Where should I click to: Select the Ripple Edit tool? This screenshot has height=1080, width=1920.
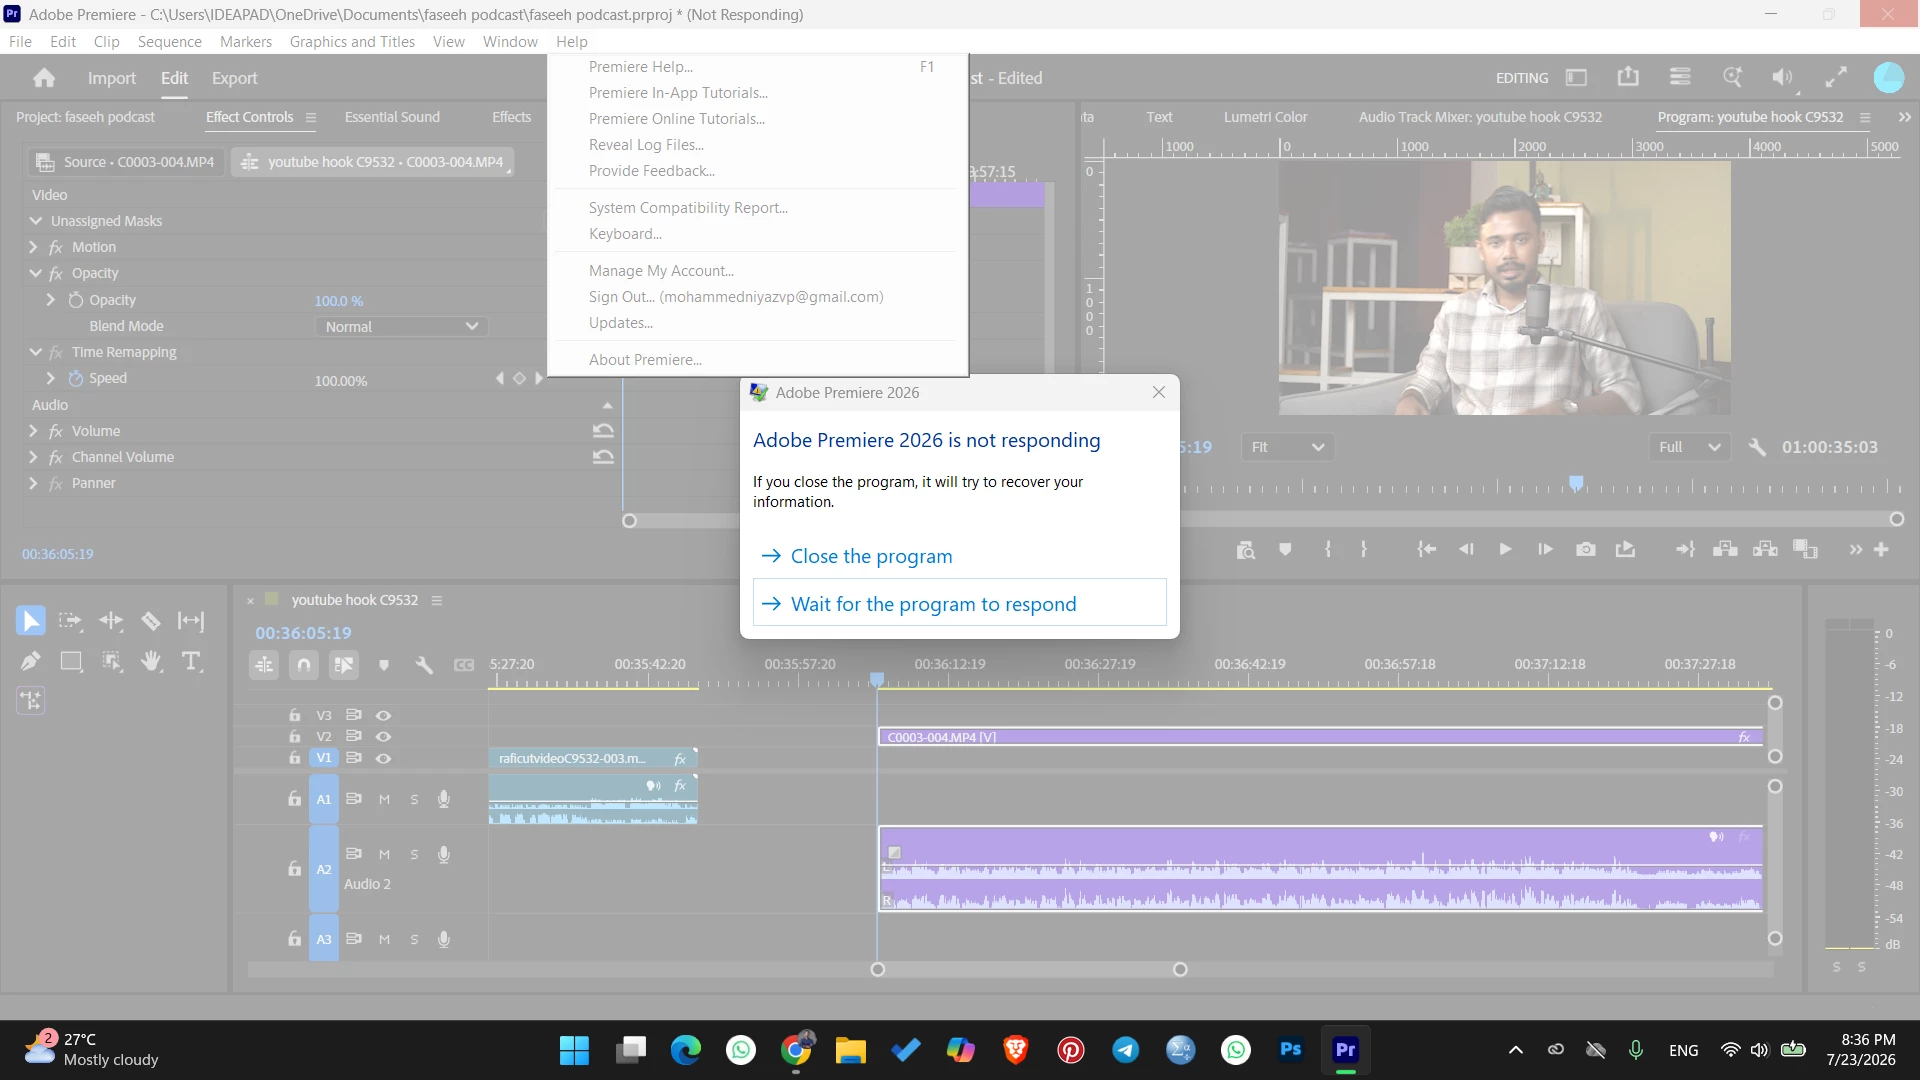click(111, 621)
